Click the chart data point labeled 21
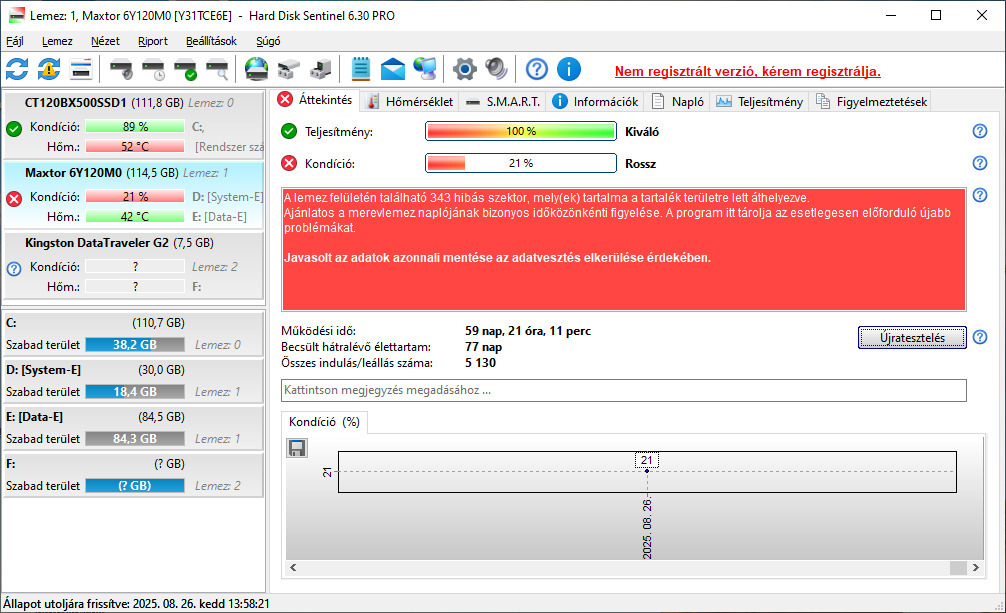Image resolution: width=1006 pixels, height=613 pixels. (x=647, y=471)
